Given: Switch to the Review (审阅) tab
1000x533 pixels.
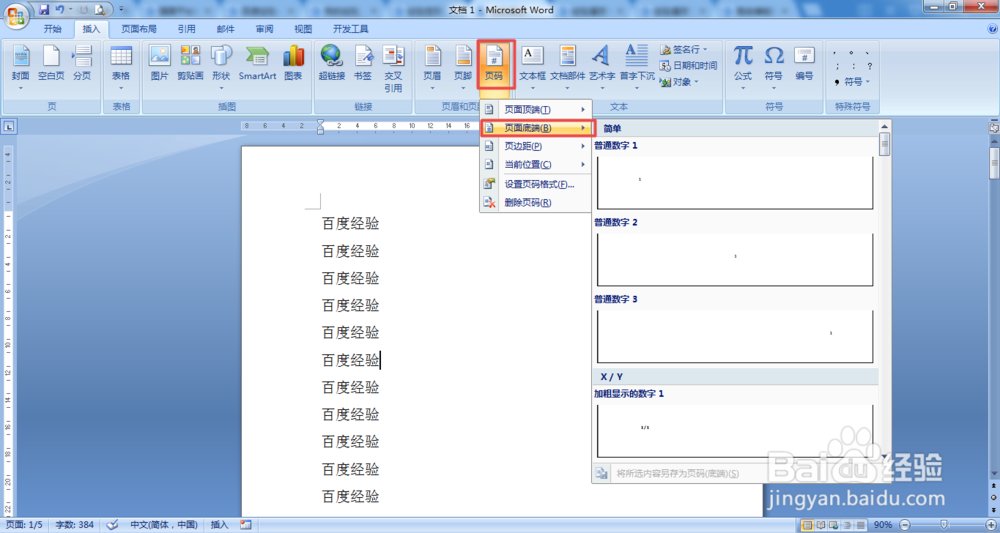Looking at the screenshot, I should click(x=264, y=29).
